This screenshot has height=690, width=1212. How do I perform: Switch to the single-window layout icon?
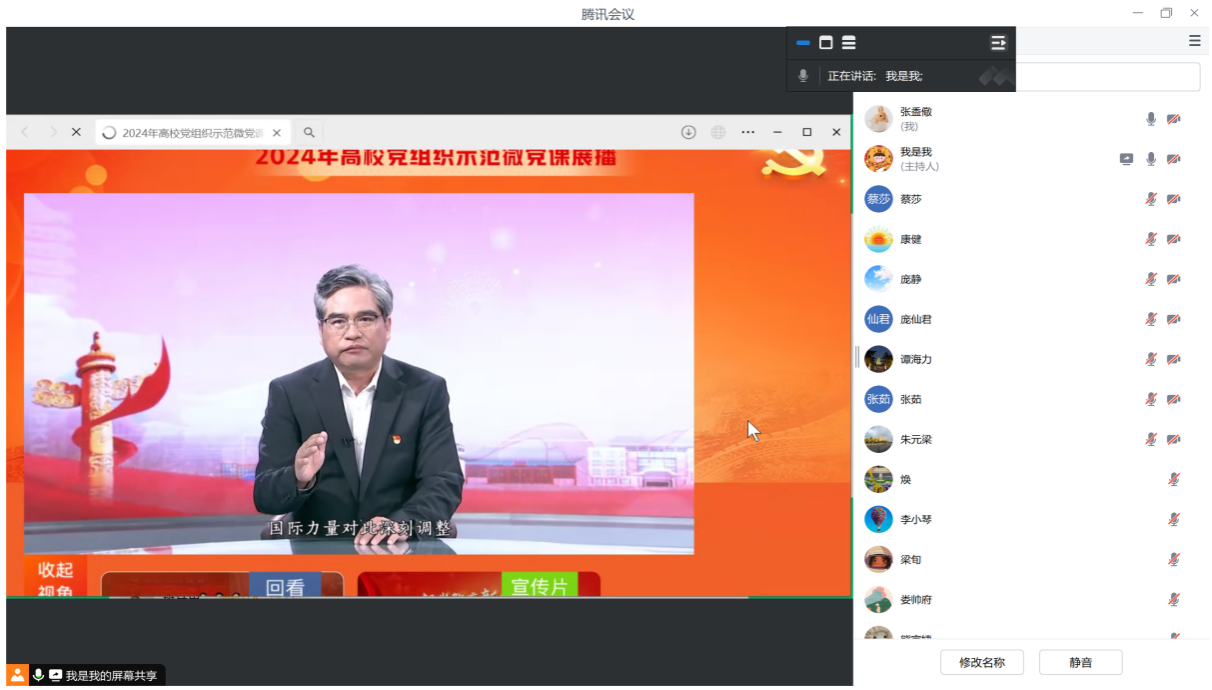(x=826, y=43)
